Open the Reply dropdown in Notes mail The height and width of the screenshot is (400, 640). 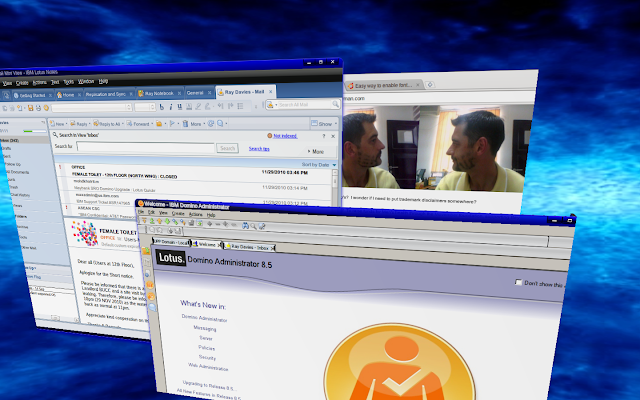[x=89, y=124]
